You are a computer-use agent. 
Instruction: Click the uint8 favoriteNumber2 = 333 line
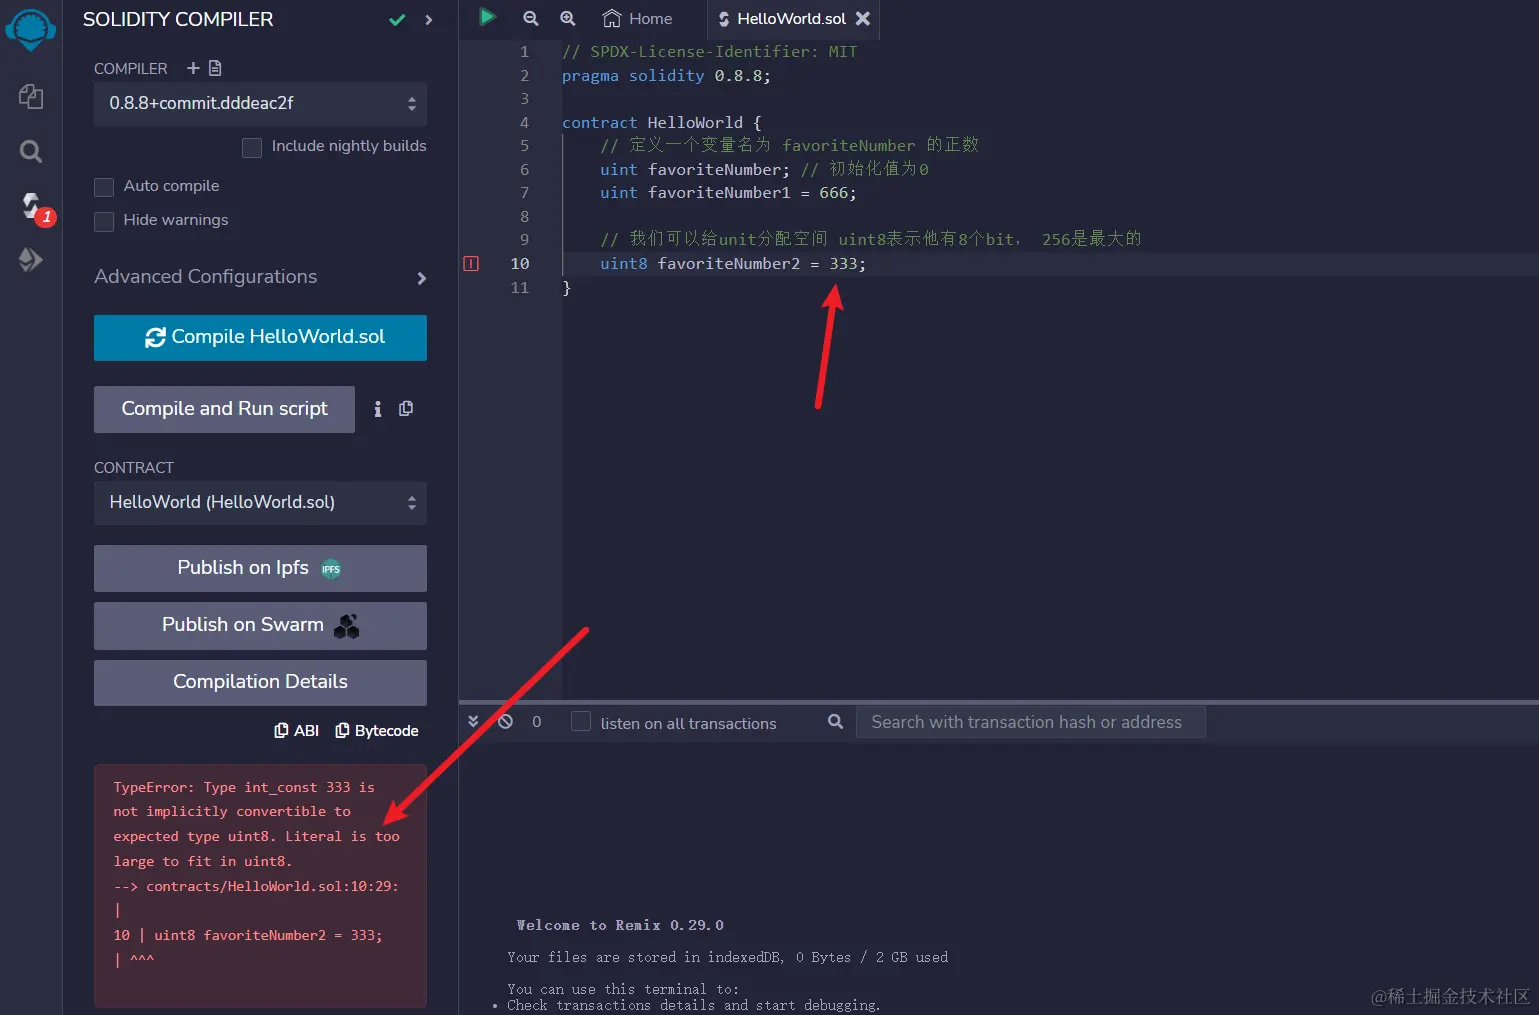(x=733, y=264)
